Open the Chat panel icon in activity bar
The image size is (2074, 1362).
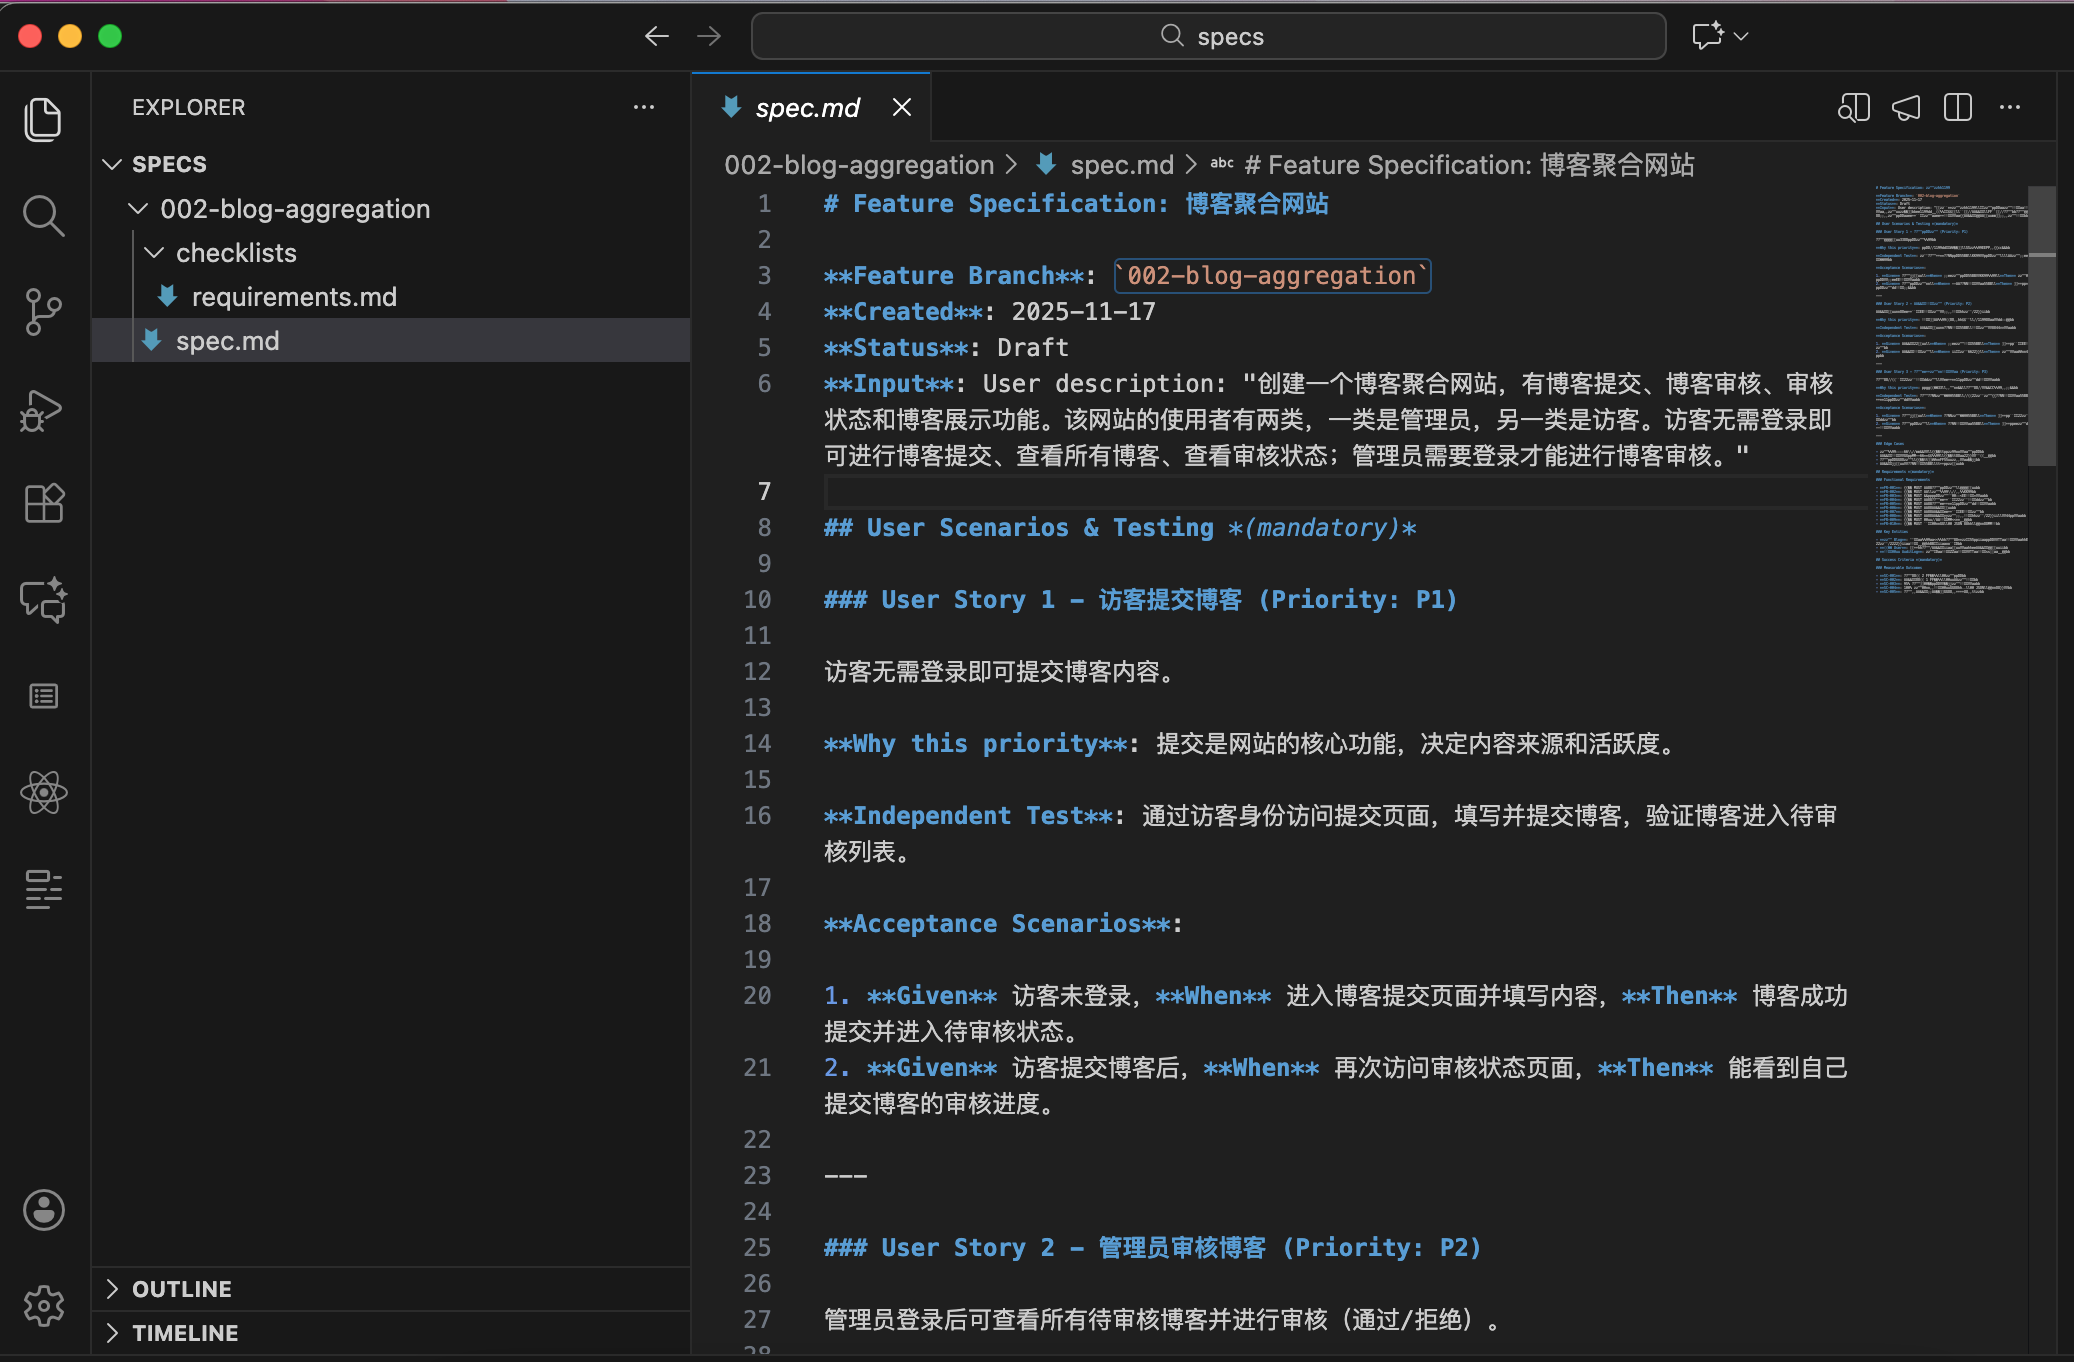pyautogui.click(x=43, y=600)
